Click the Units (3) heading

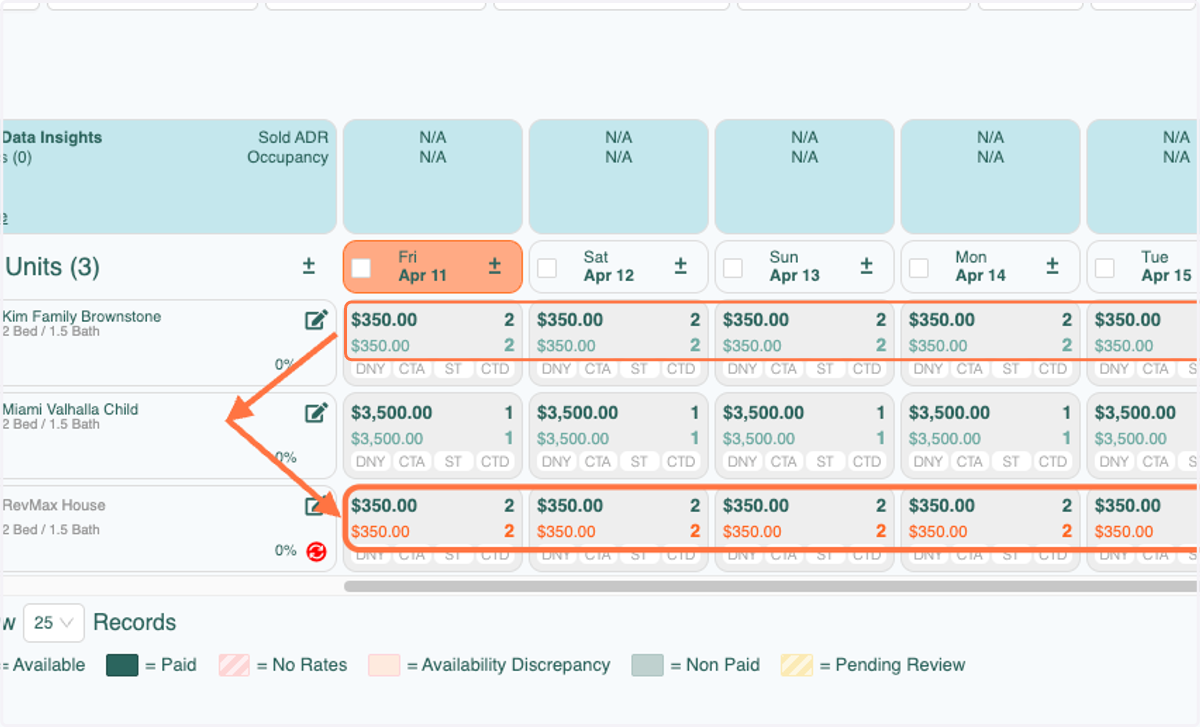52,267
